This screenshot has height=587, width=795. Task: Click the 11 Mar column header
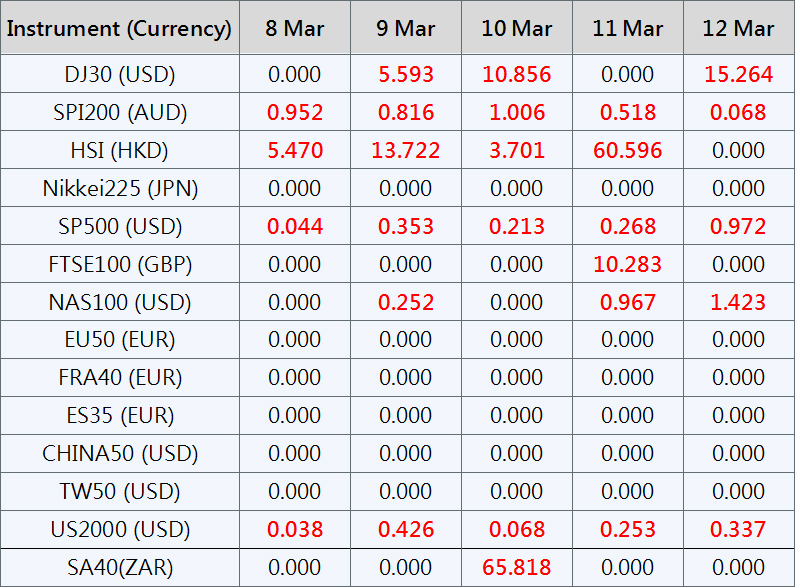click(x=628, y=28)
